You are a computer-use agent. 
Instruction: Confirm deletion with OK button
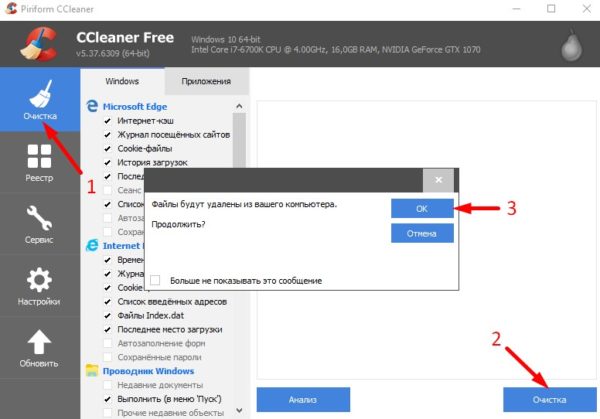422,209
